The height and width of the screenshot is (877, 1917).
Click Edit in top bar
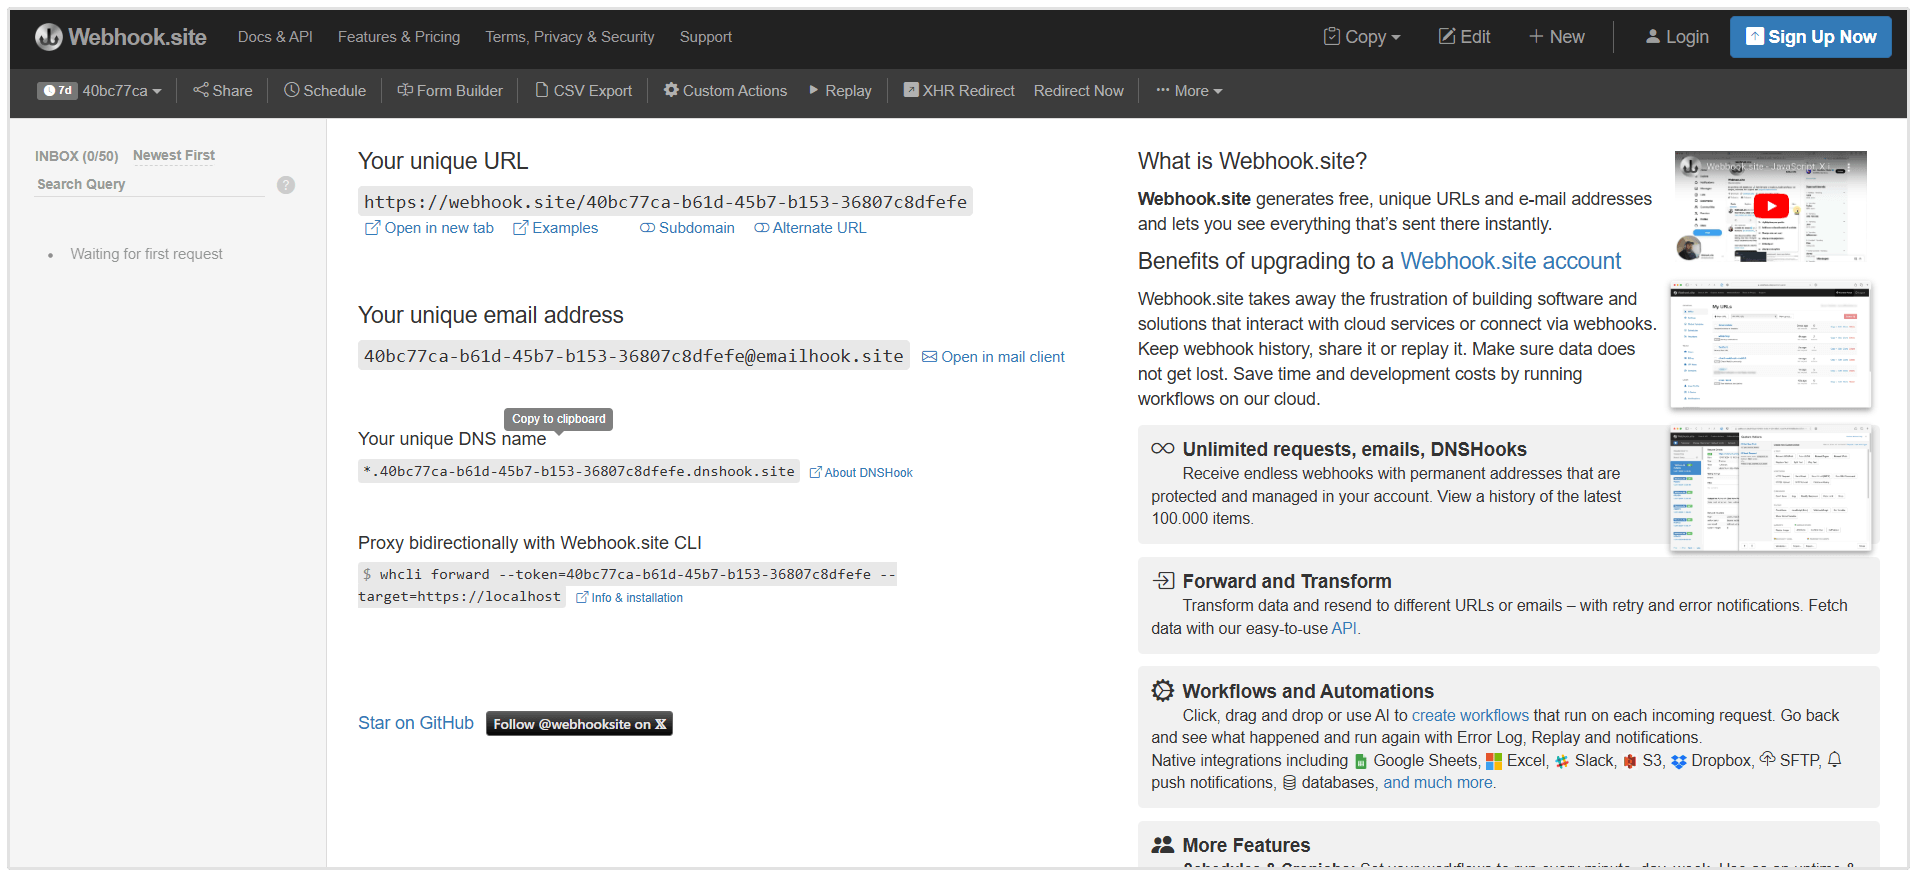(x=1464, y=37)
